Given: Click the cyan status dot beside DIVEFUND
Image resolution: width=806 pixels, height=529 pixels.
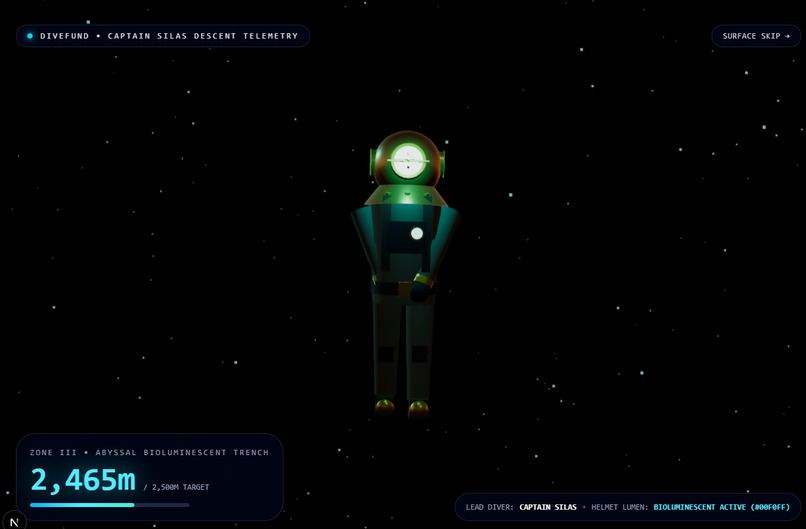Looking at the screenshot, I should pyautogui.click(x=30, y=36).
